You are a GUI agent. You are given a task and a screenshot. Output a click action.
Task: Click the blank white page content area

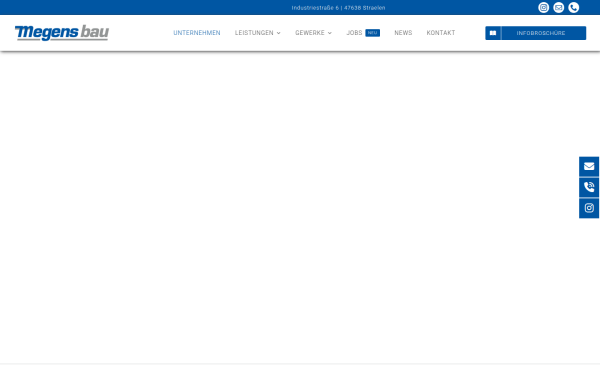point(291,207)
